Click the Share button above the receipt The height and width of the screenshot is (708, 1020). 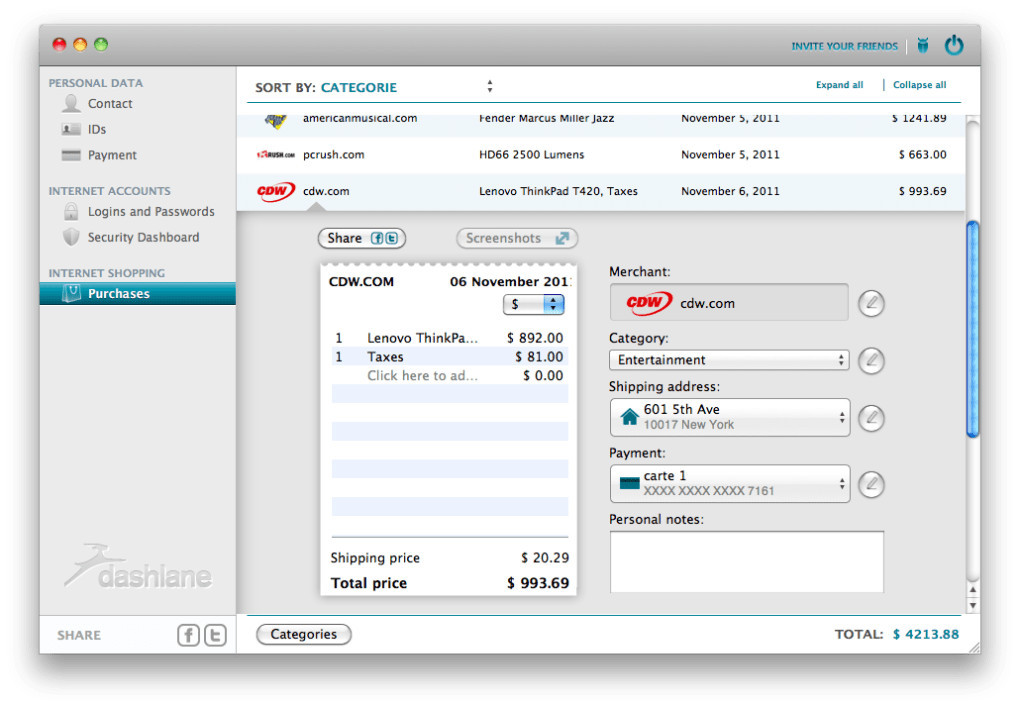(x=362, y=238)
